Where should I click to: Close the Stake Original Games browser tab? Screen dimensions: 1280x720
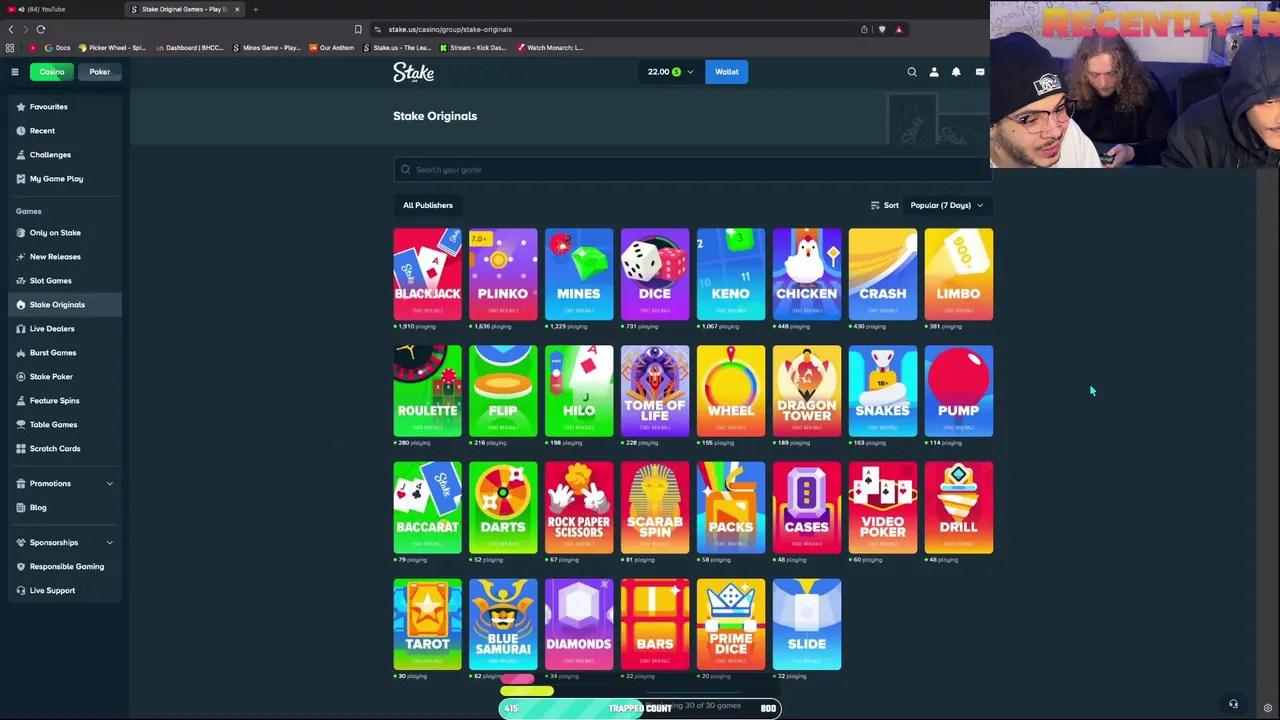point(237,9)
